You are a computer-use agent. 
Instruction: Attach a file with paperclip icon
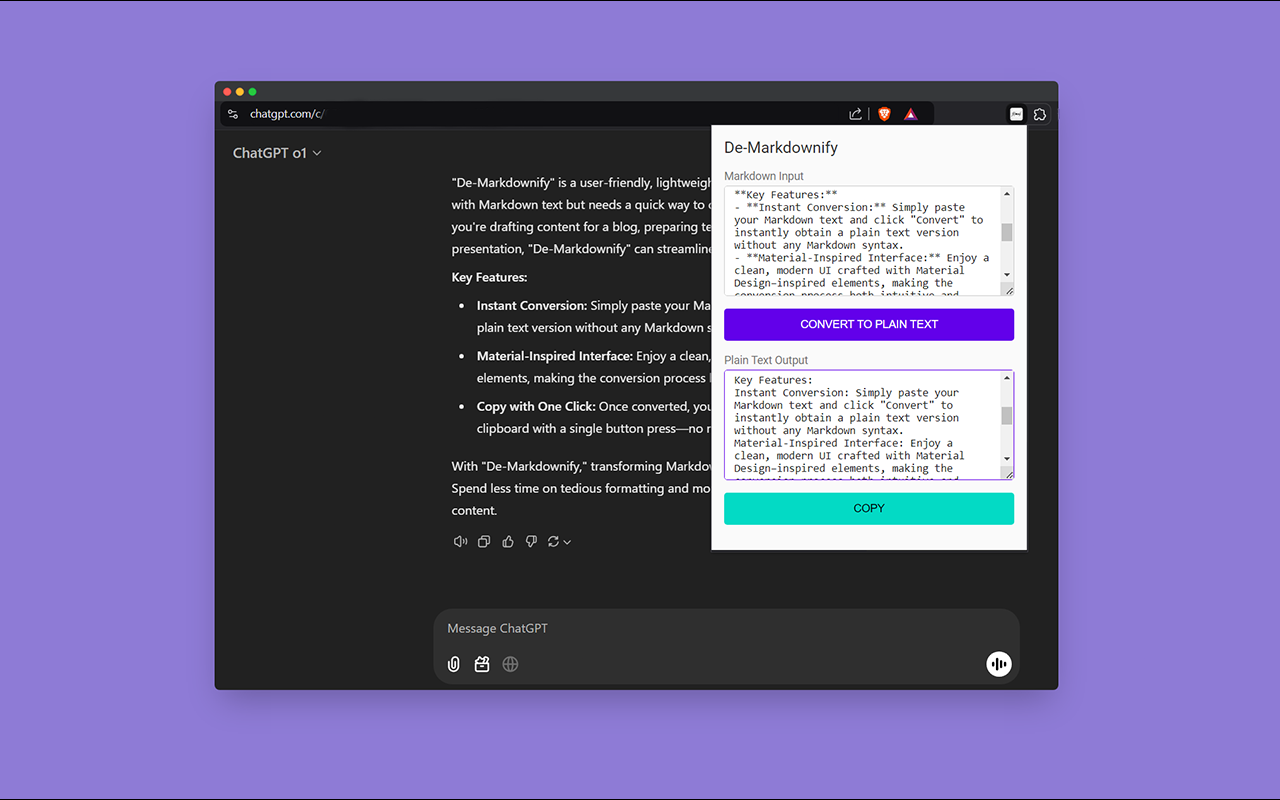pos(454,664)
